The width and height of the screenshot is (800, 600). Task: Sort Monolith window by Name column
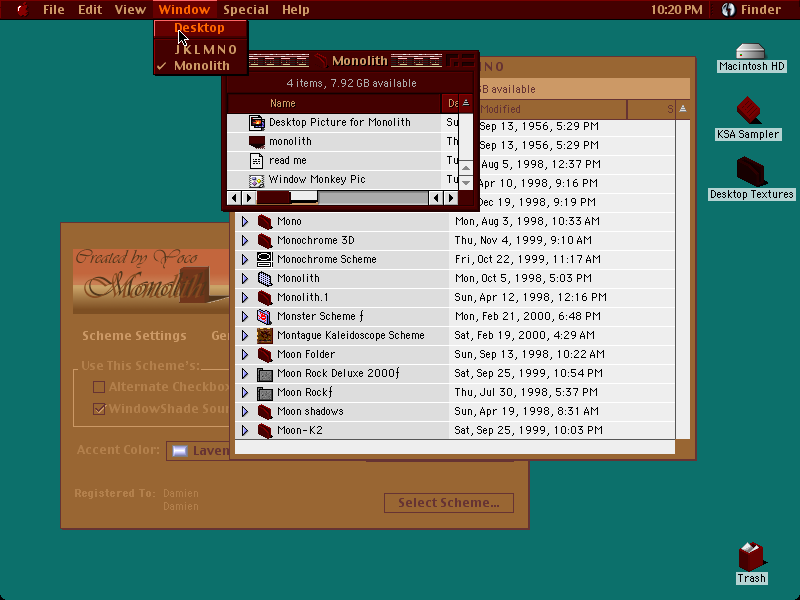click(334, 104)
